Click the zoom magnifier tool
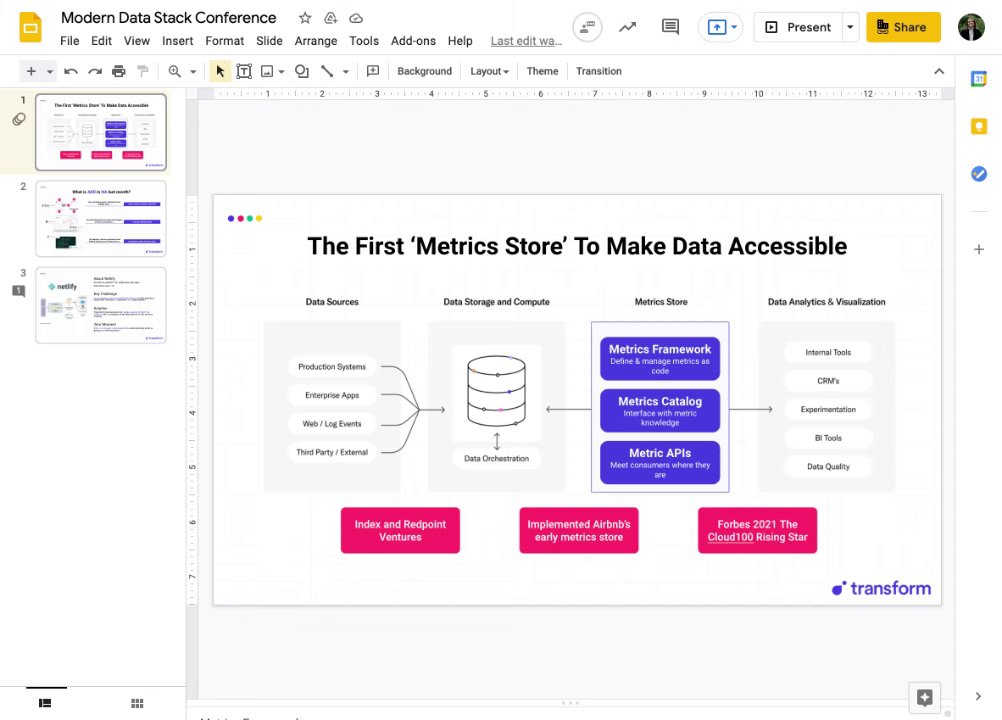 coord(174,71)
